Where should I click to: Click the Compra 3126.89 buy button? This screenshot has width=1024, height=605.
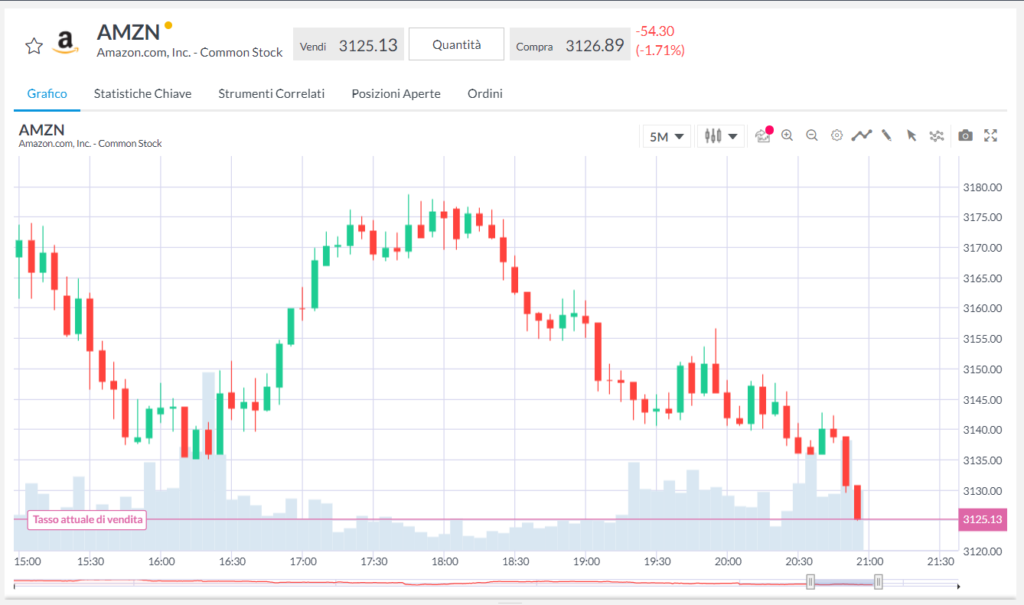tap(569, 44)
